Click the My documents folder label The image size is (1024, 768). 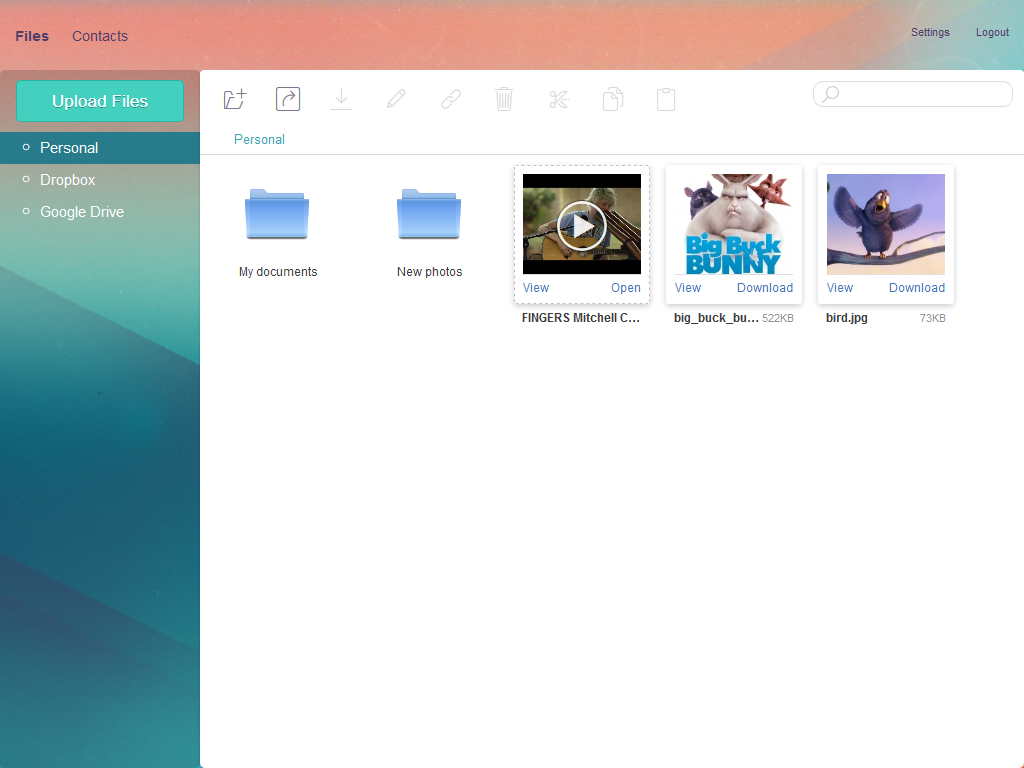coord(278,272)
